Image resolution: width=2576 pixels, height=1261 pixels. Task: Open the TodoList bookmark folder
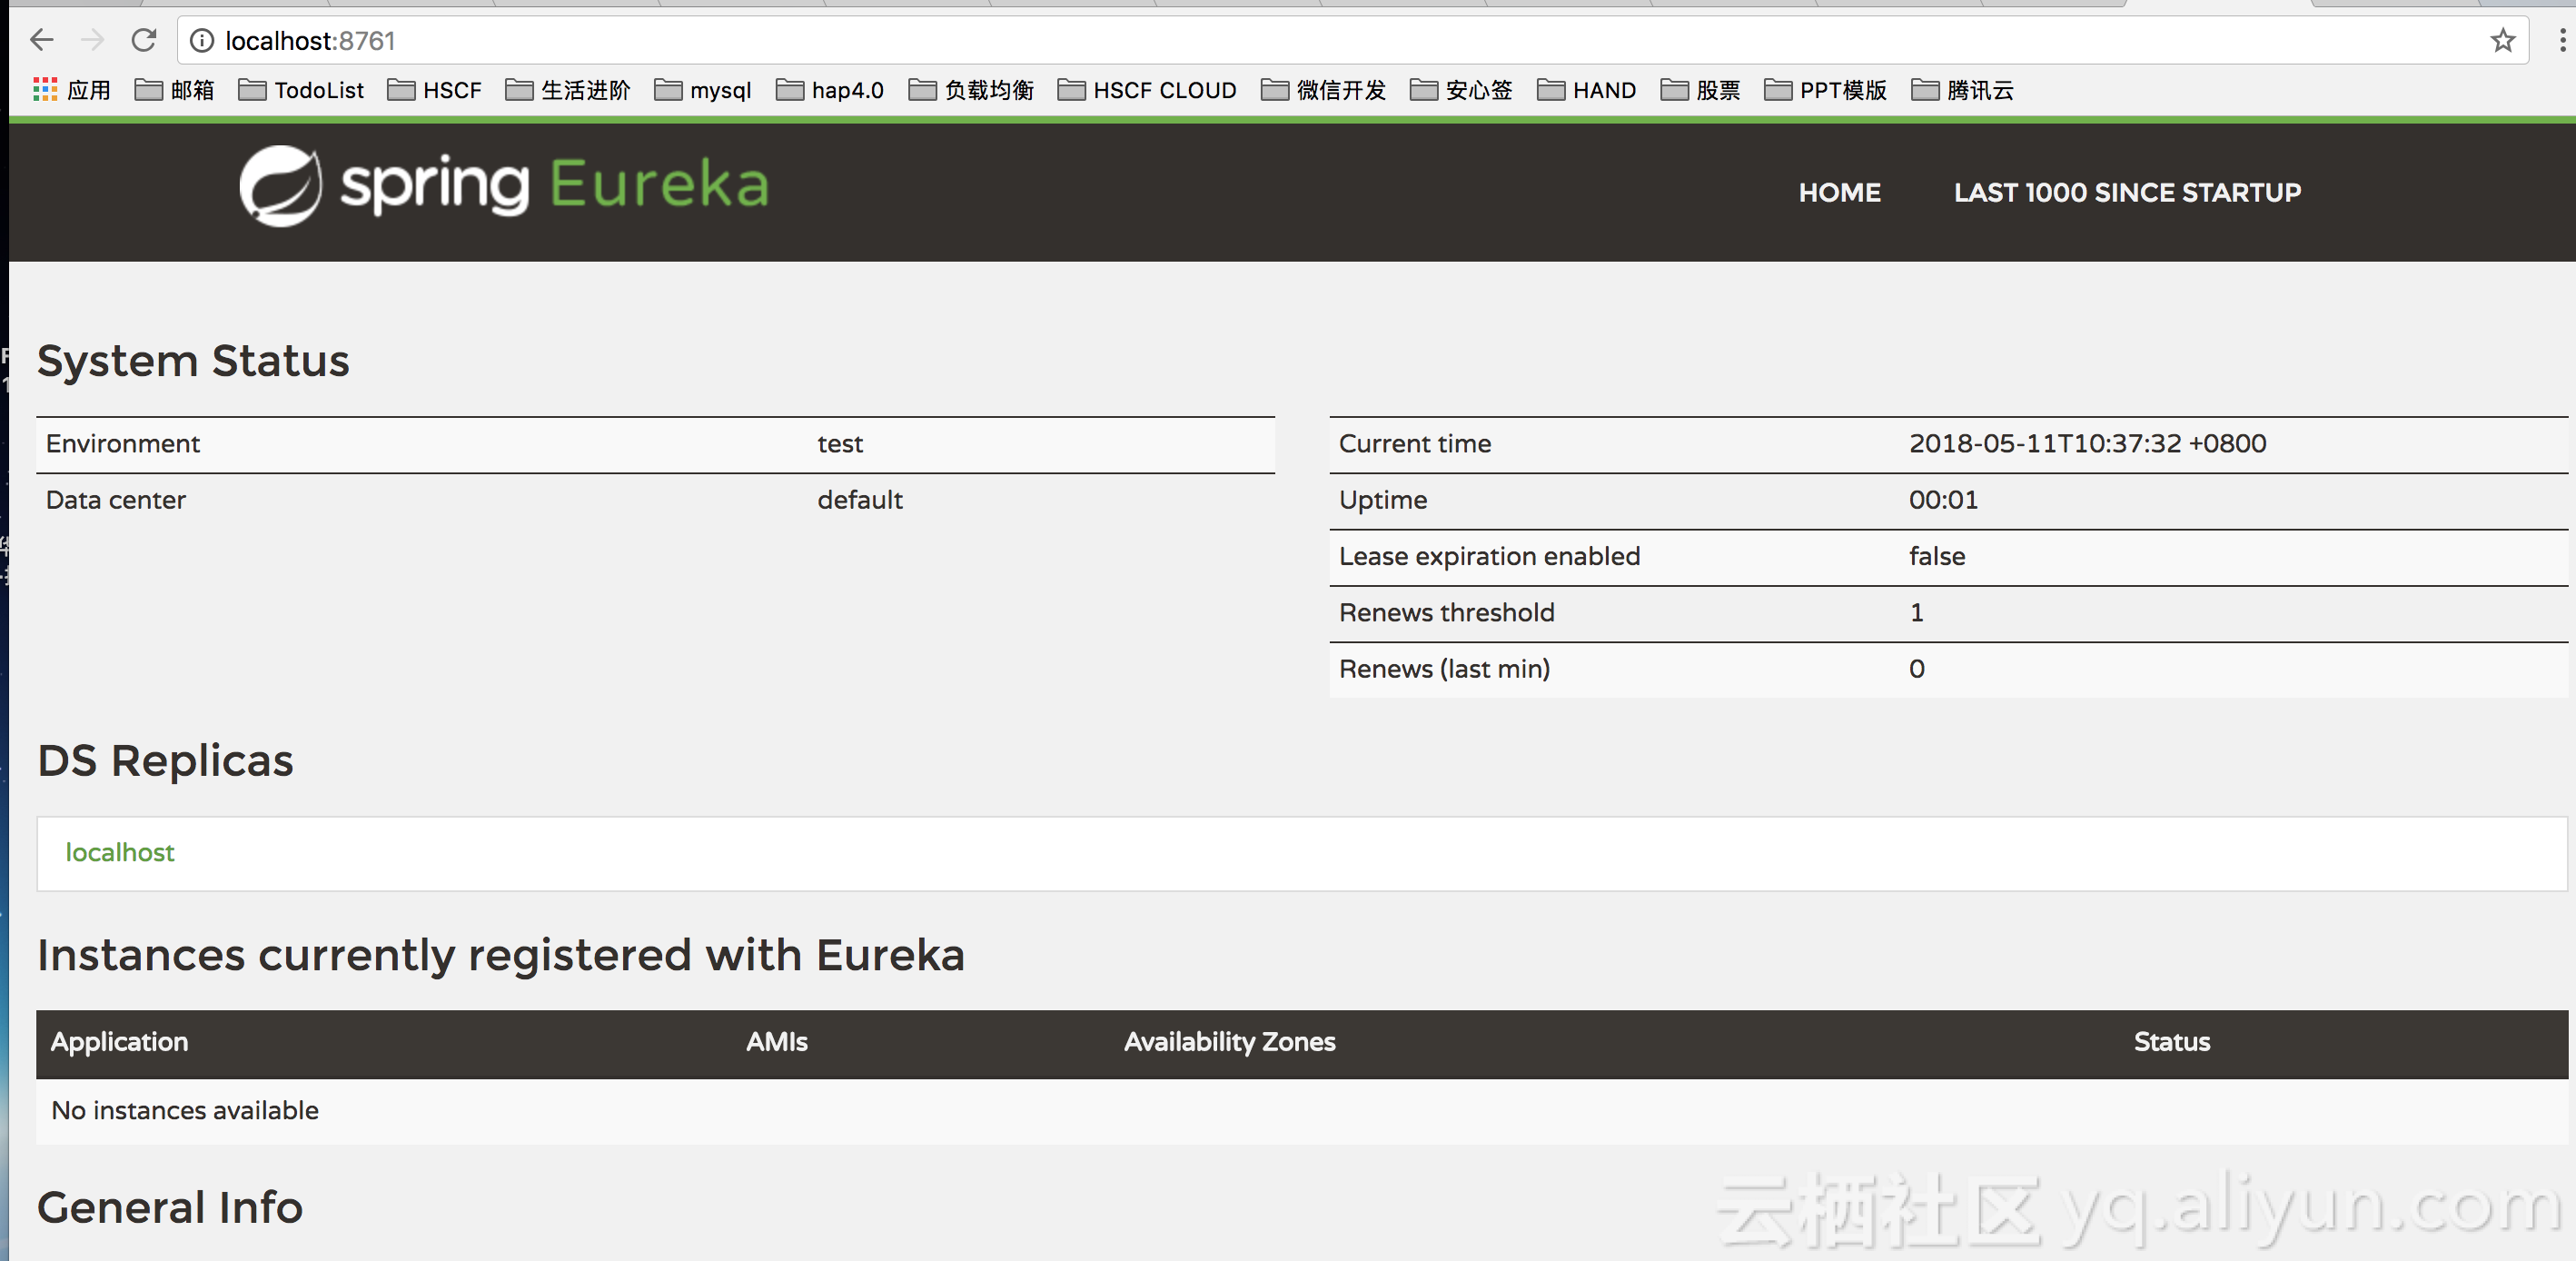point(301,90)
